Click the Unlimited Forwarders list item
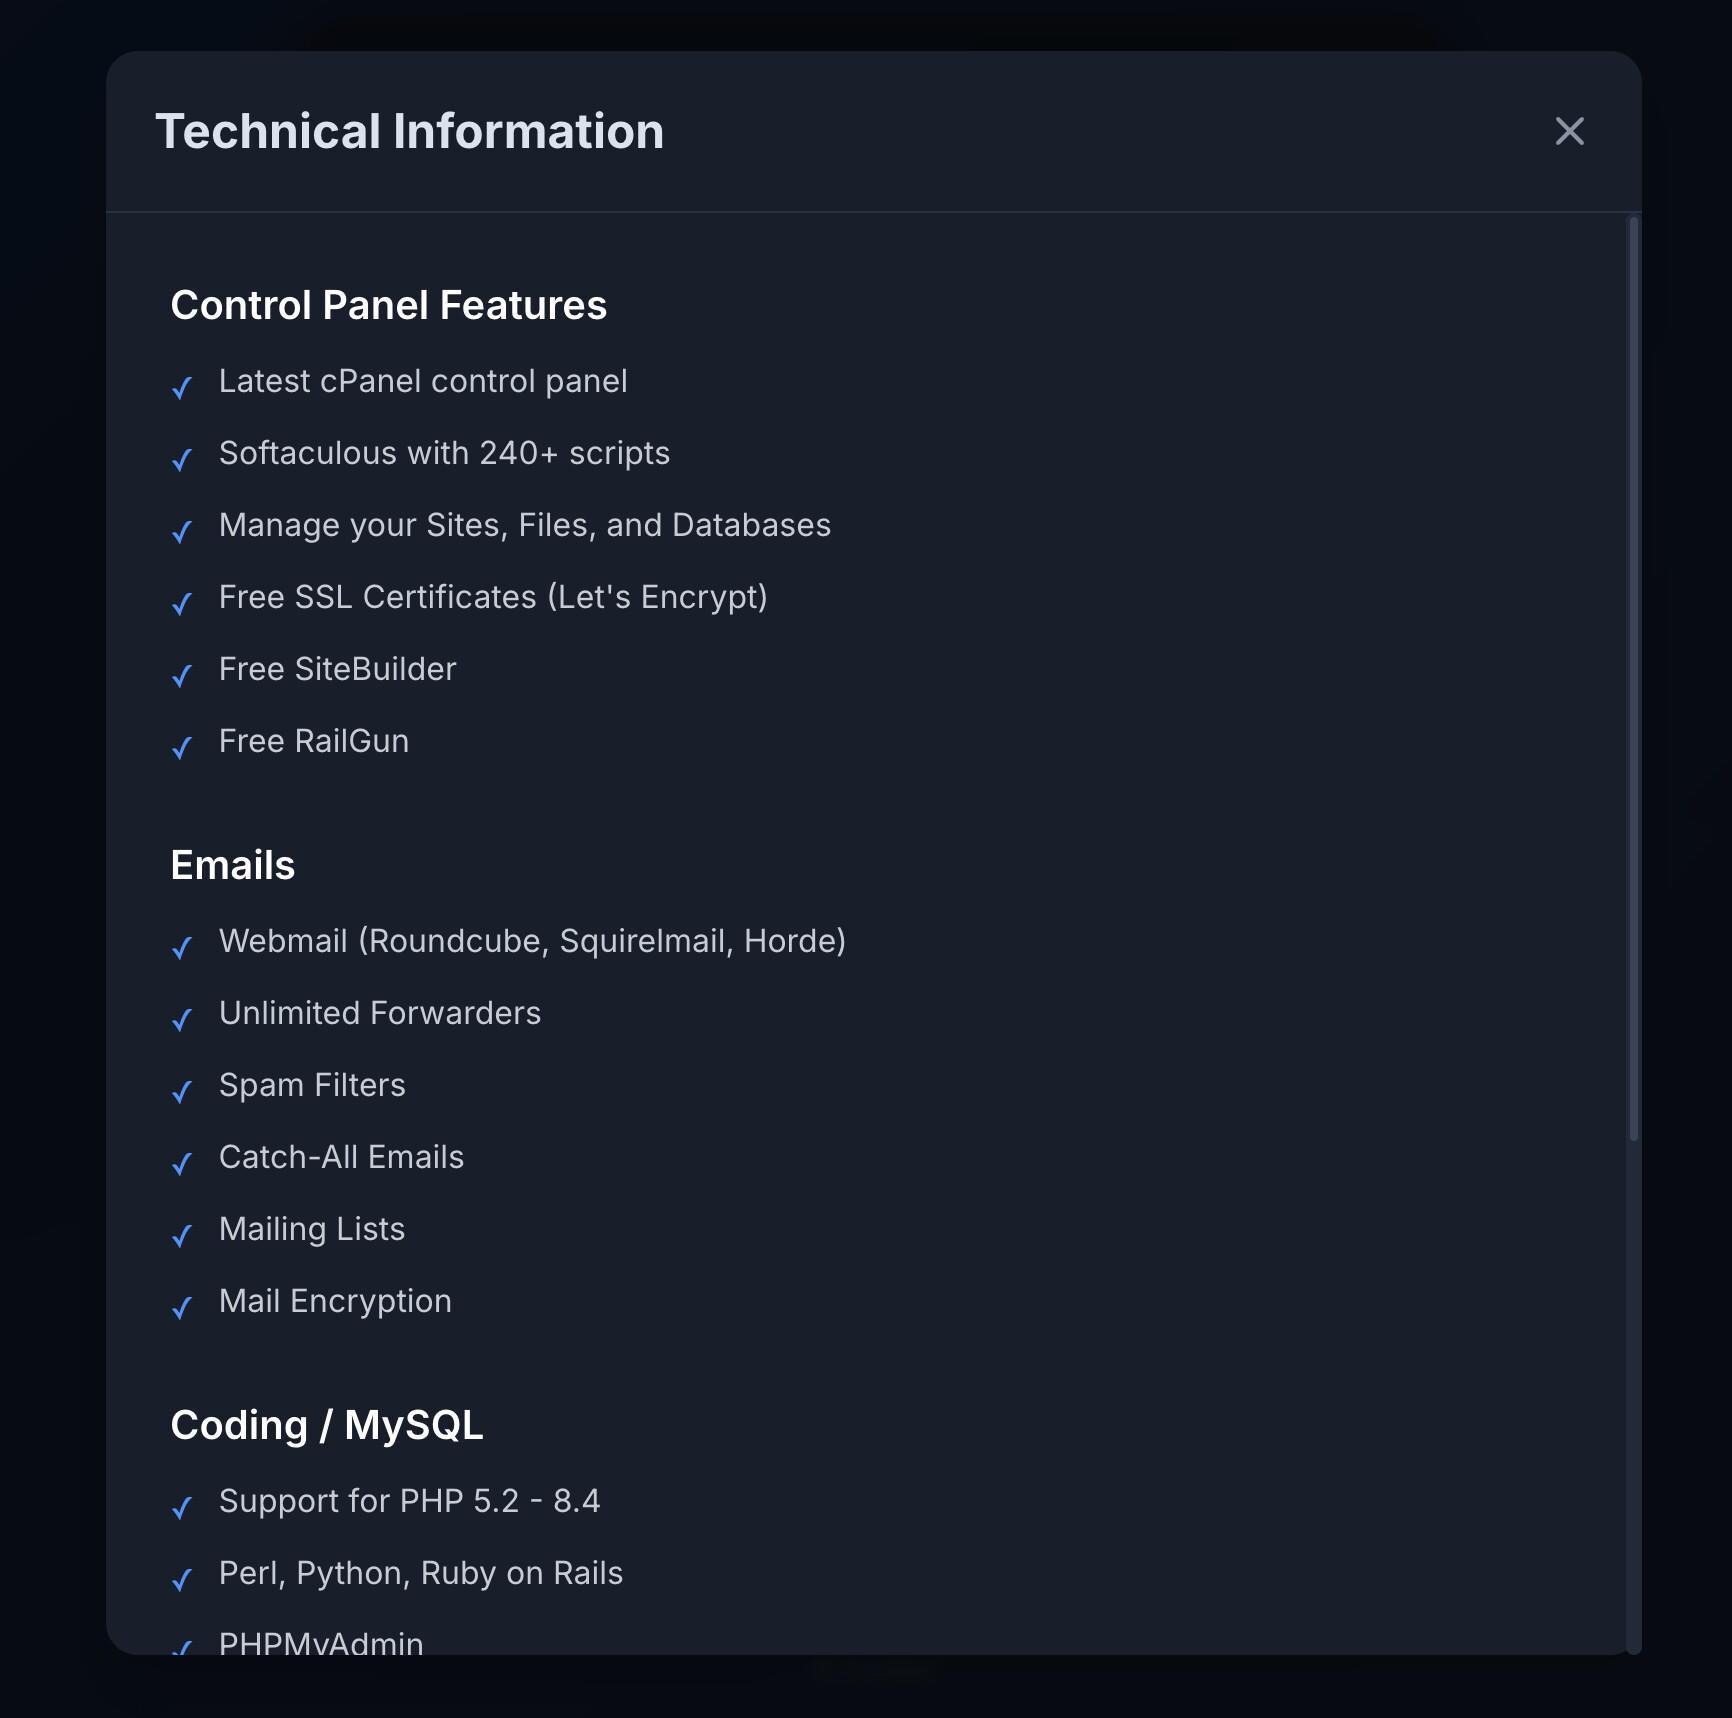The height and width of the screenshot is (1718, 1732). tap(379, 1013)
